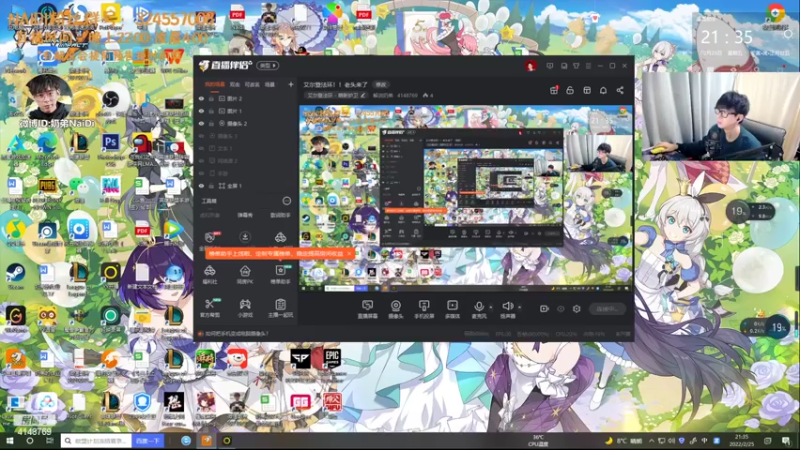Screen dimensions: 800x450
Task: Show the hidden 摄像头 1 layer
Action: click(x=202, y=136)
